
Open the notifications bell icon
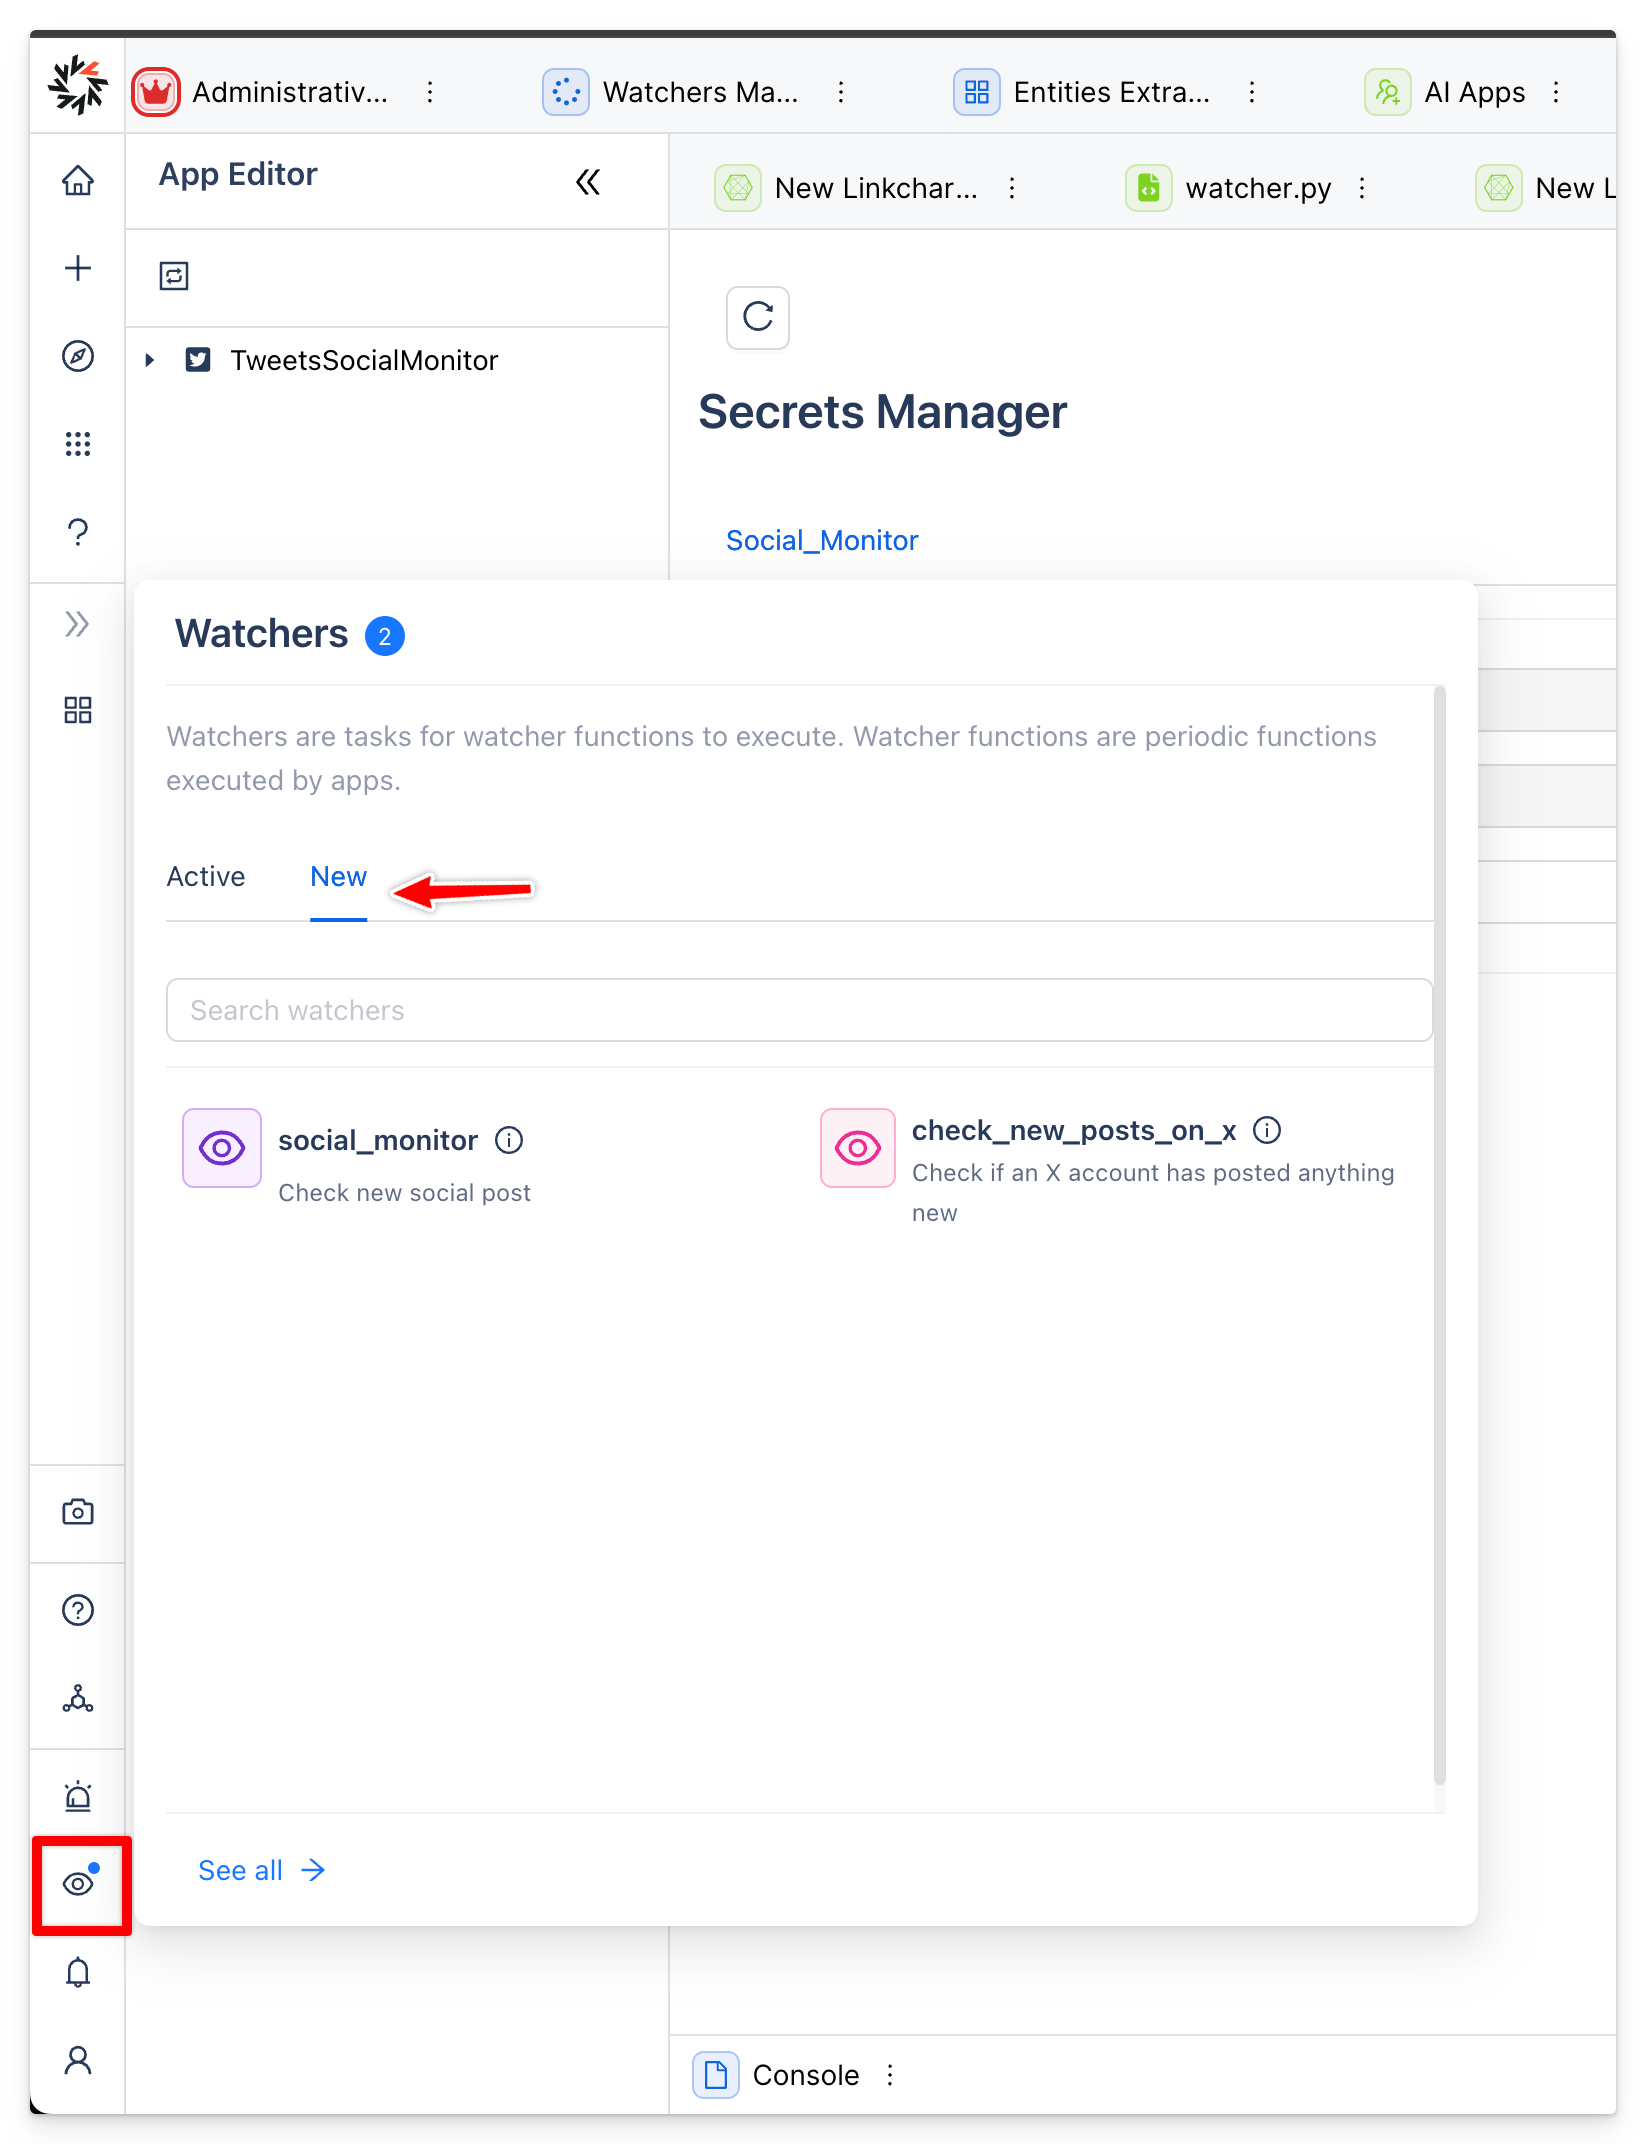point(78,1973)
